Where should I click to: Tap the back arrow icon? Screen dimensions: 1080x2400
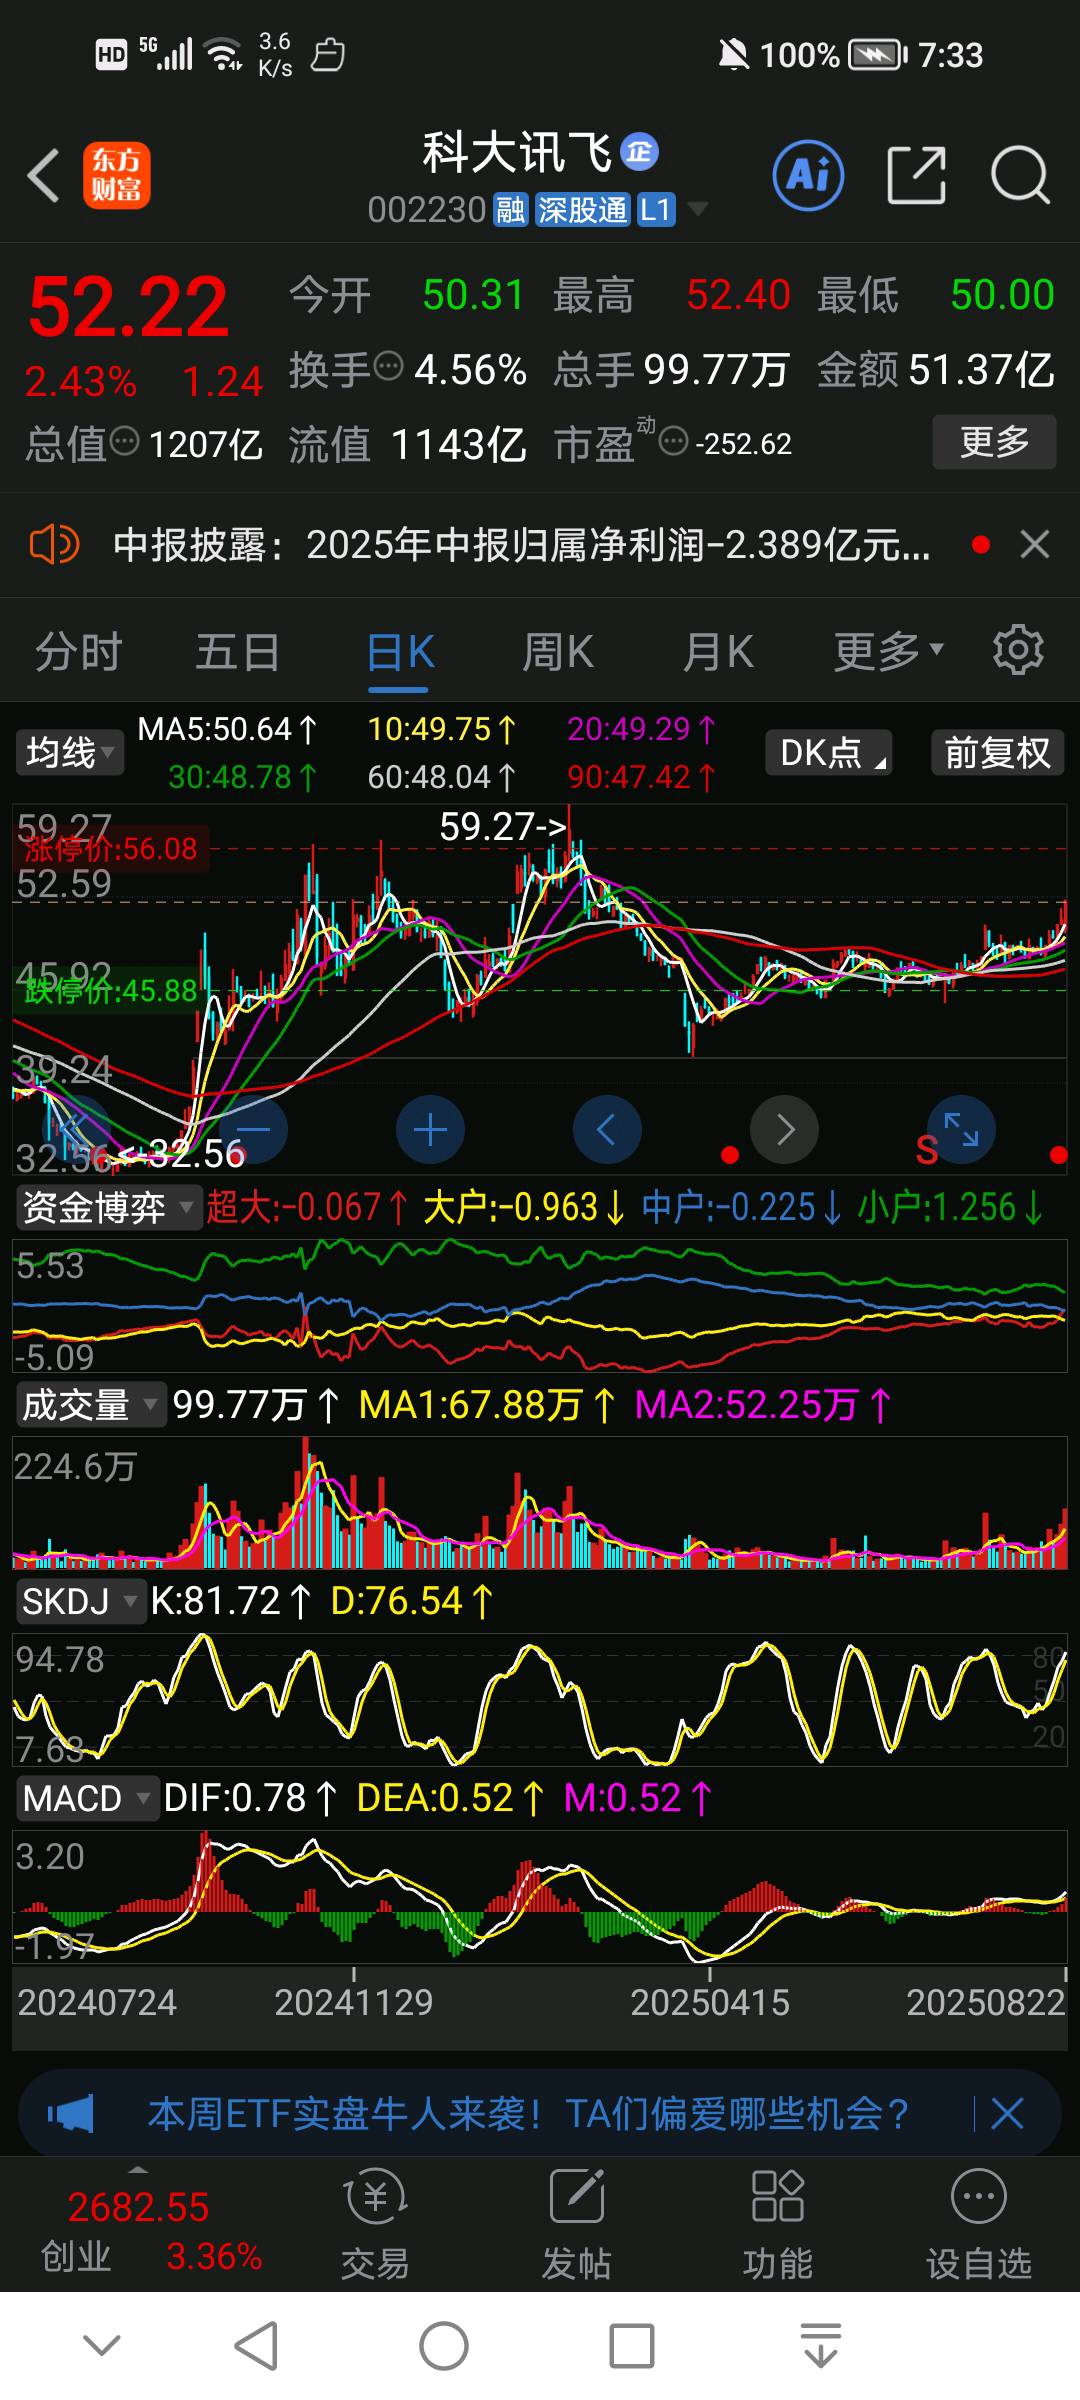[43, 176]
